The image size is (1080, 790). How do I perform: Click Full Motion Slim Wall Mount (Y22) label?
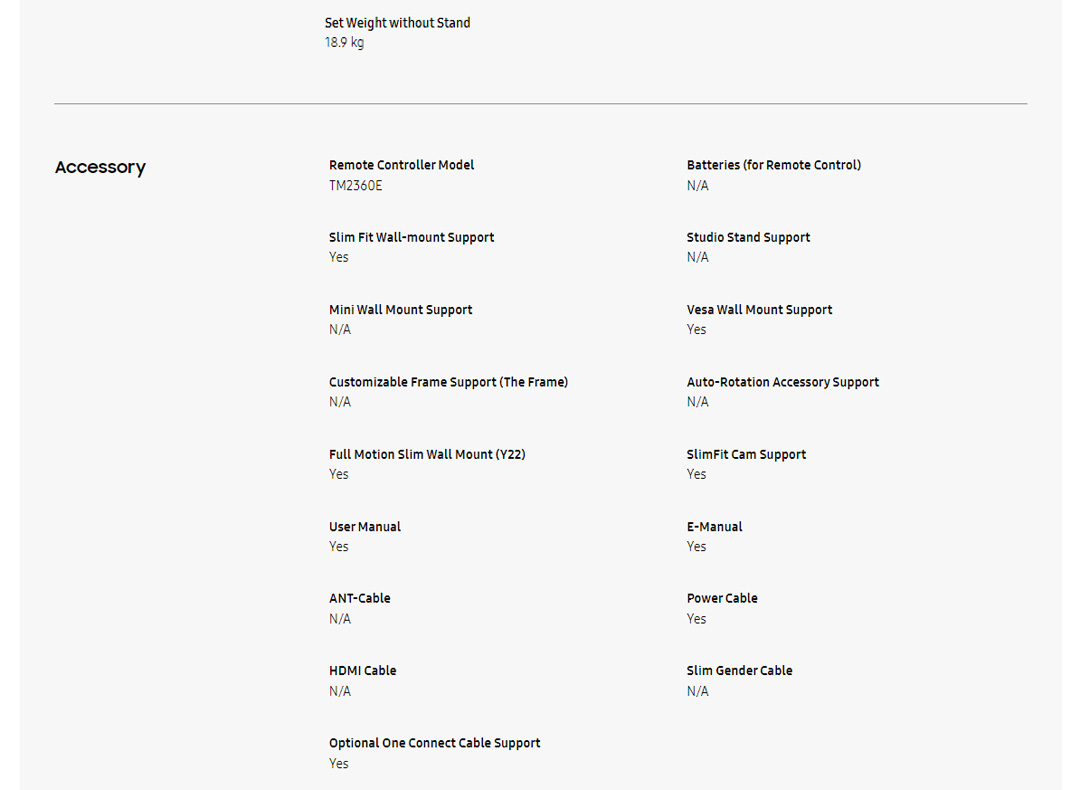coord(427,454)
